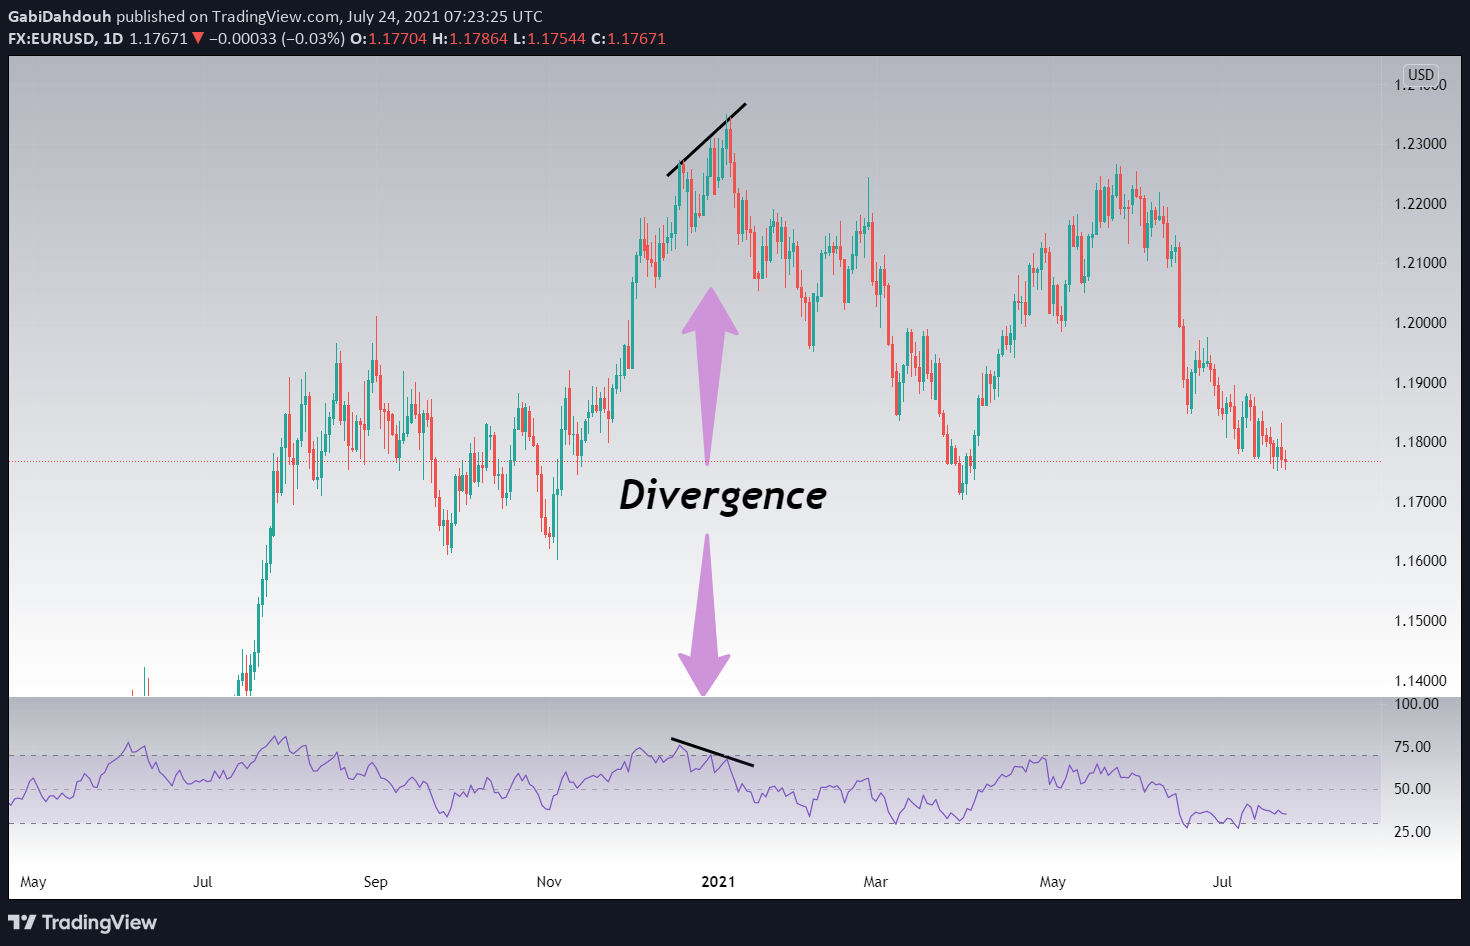Click the Nov label on the time axis
Image resolution: width=1470 pixels, height=946 pixels.
point(549,882)
